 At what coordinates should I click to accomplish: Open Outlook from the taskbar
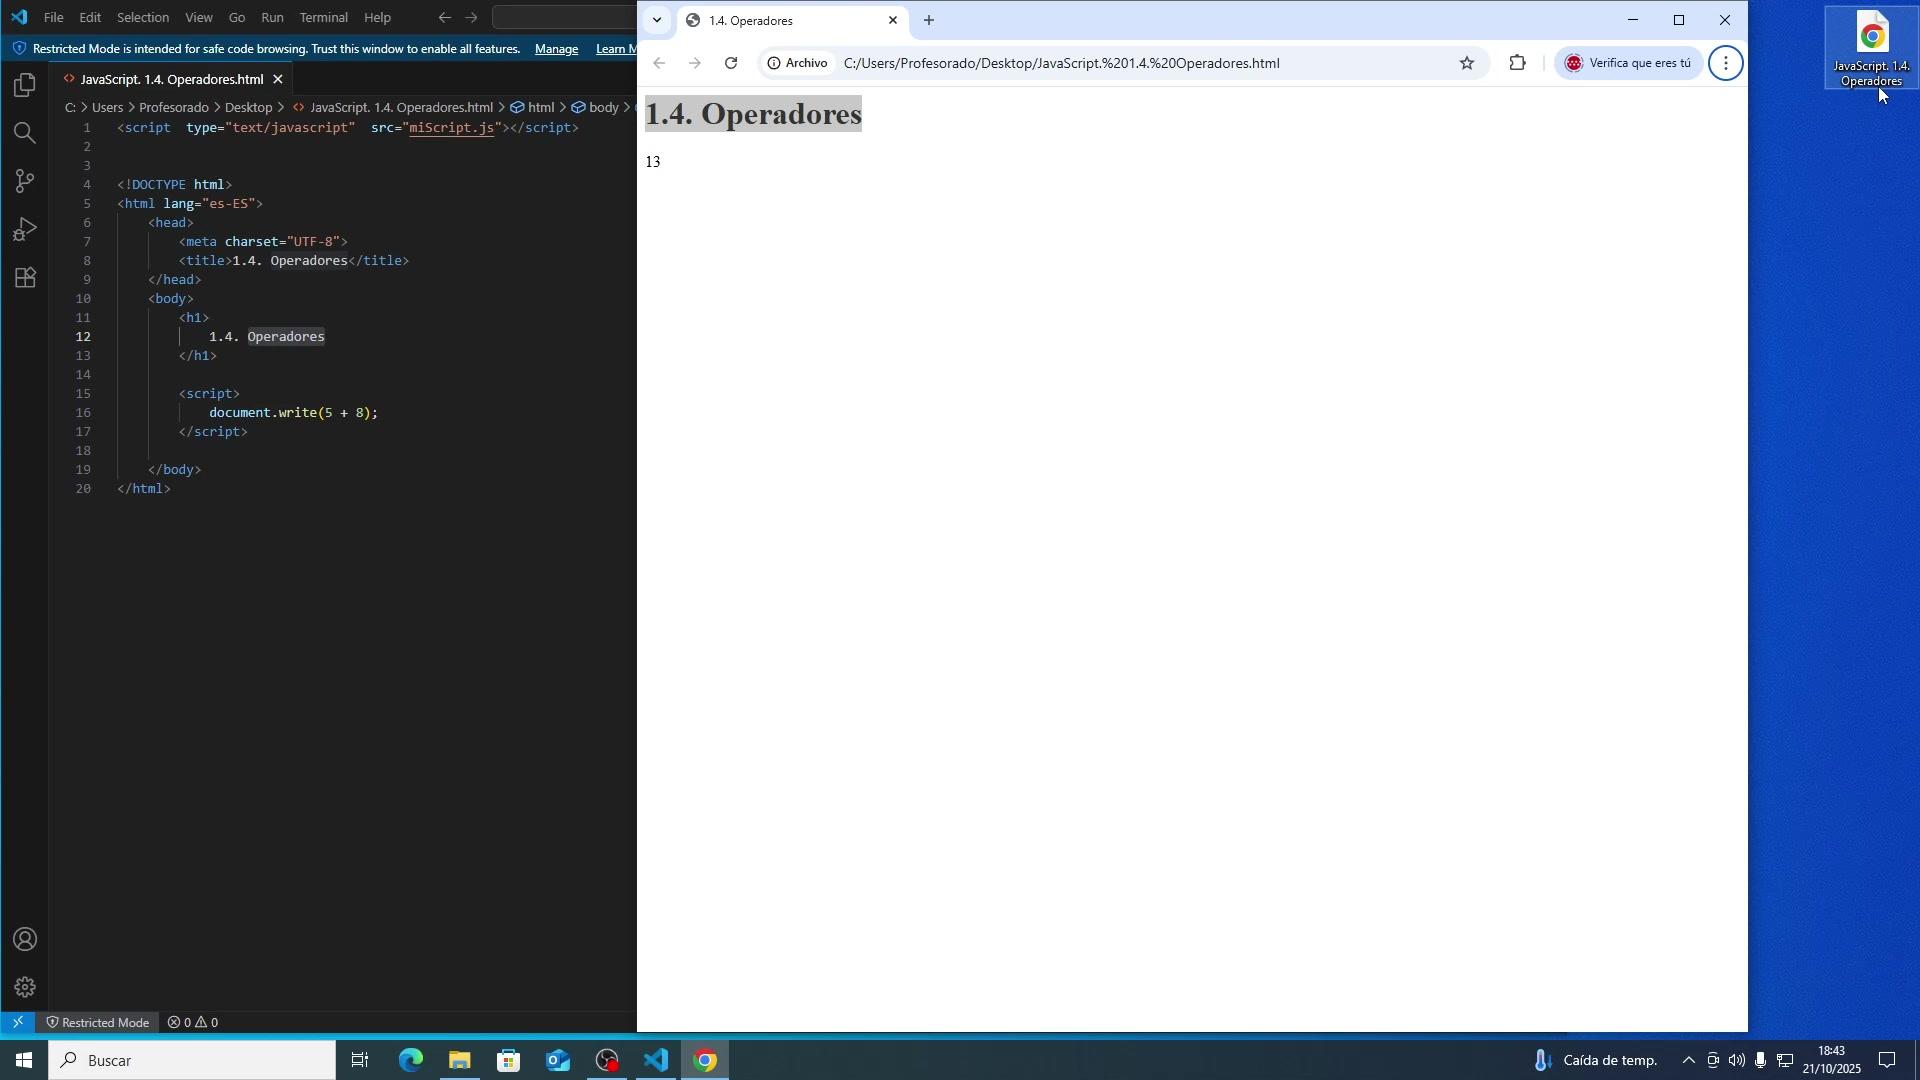click(x=558, y=1060)
